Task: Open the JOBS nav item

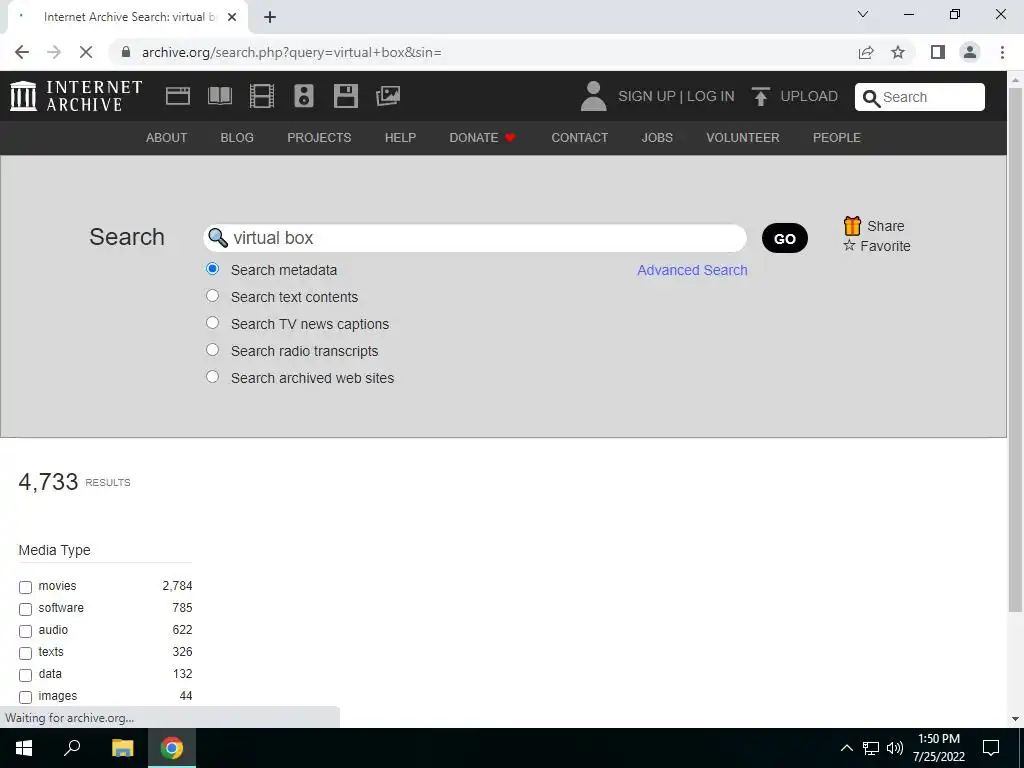Action: pos(657,138)
